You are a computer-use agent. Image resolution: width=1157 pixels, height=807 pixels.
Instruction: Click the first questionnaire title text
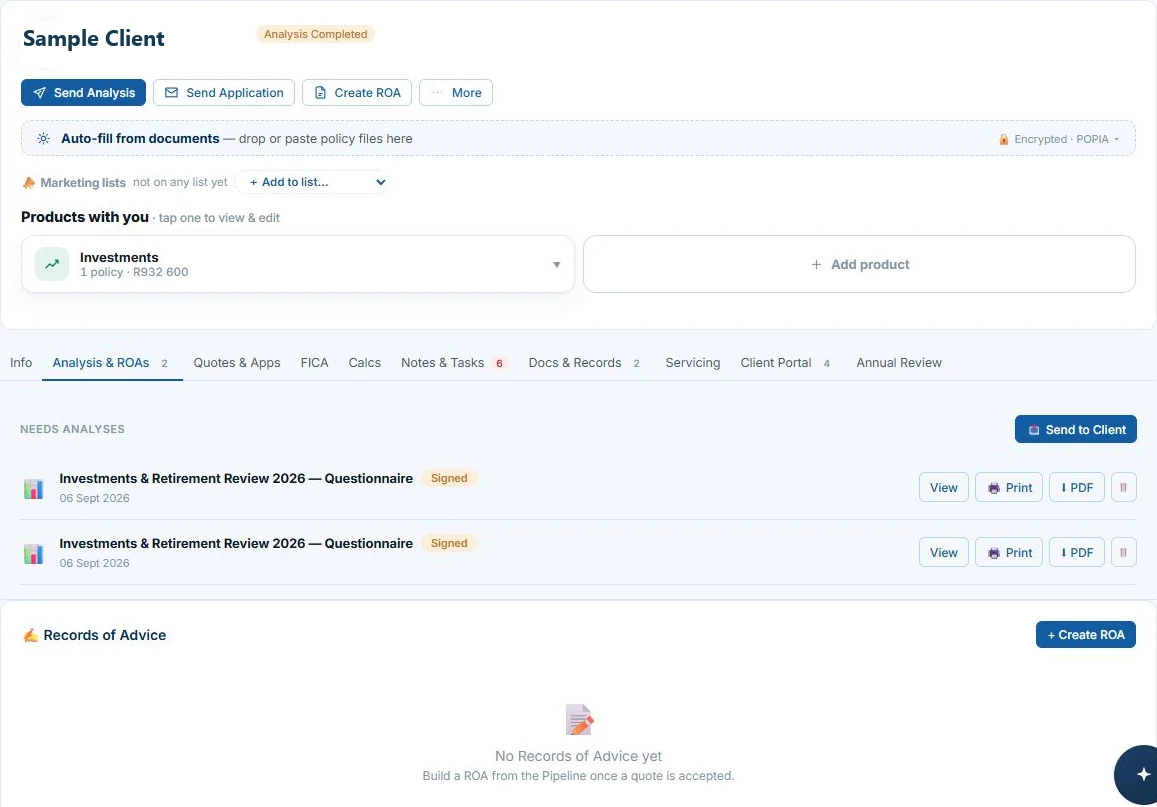tap(236, 478)
